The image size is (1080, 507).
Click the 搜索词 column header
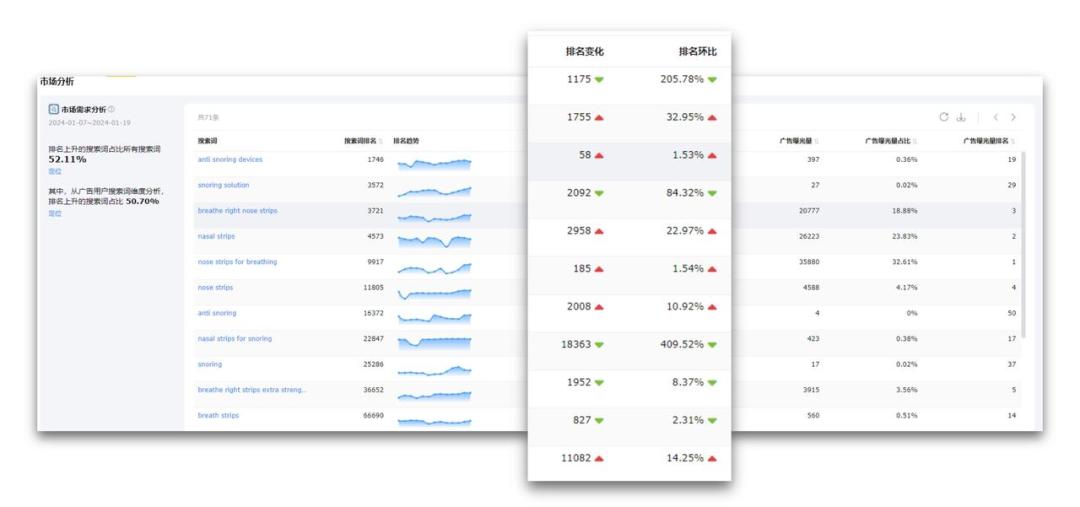coord(207,141)
